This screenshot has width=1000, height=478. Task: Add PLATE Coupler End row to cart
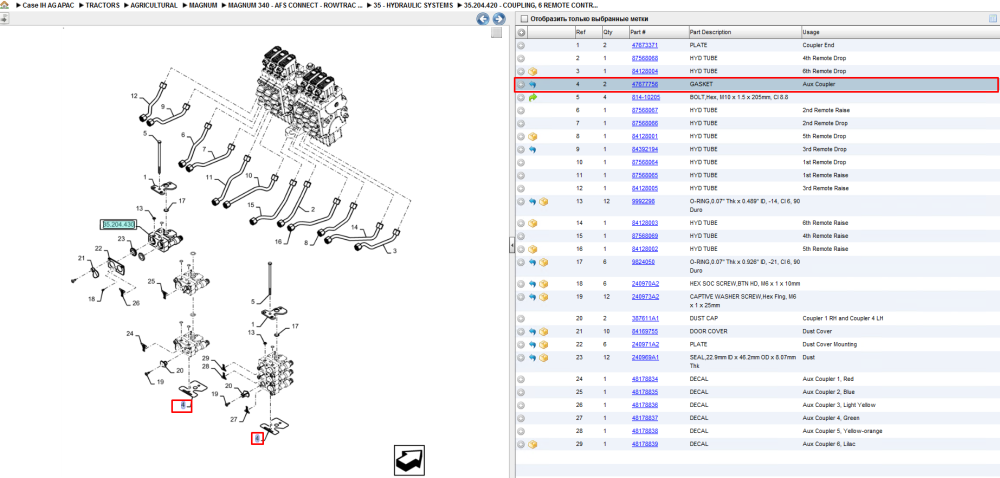point(521,45)
